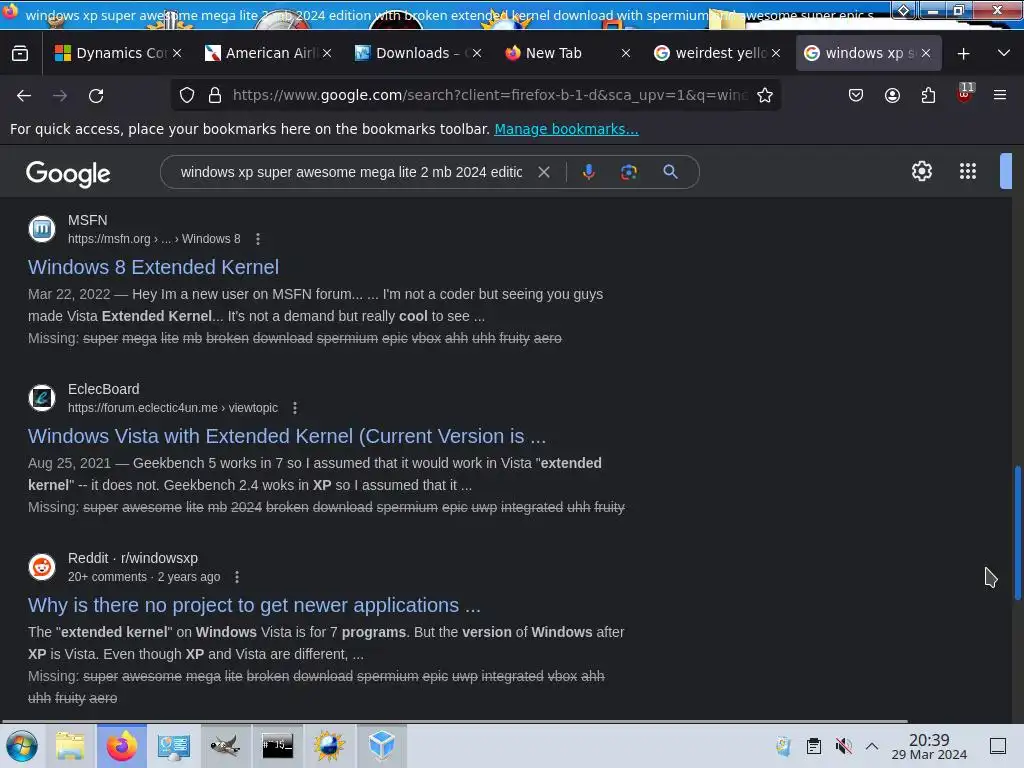Focus the URL address bar
Image resolution: width=1024 pixels, height=768 pixels.
[x=488, y=95]
